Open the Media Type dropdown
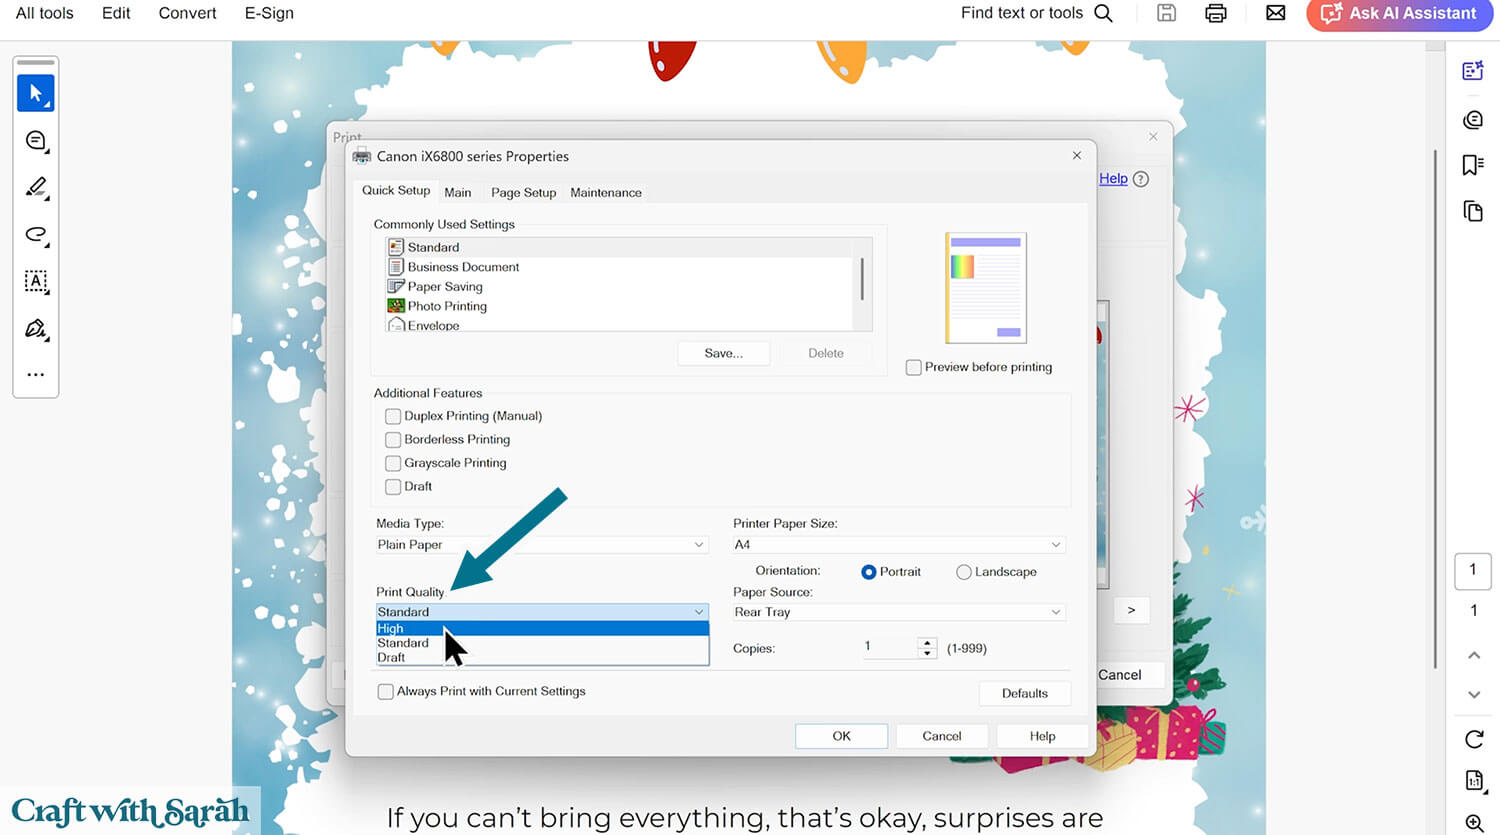1500x835 pixels. tap(541, 545)
